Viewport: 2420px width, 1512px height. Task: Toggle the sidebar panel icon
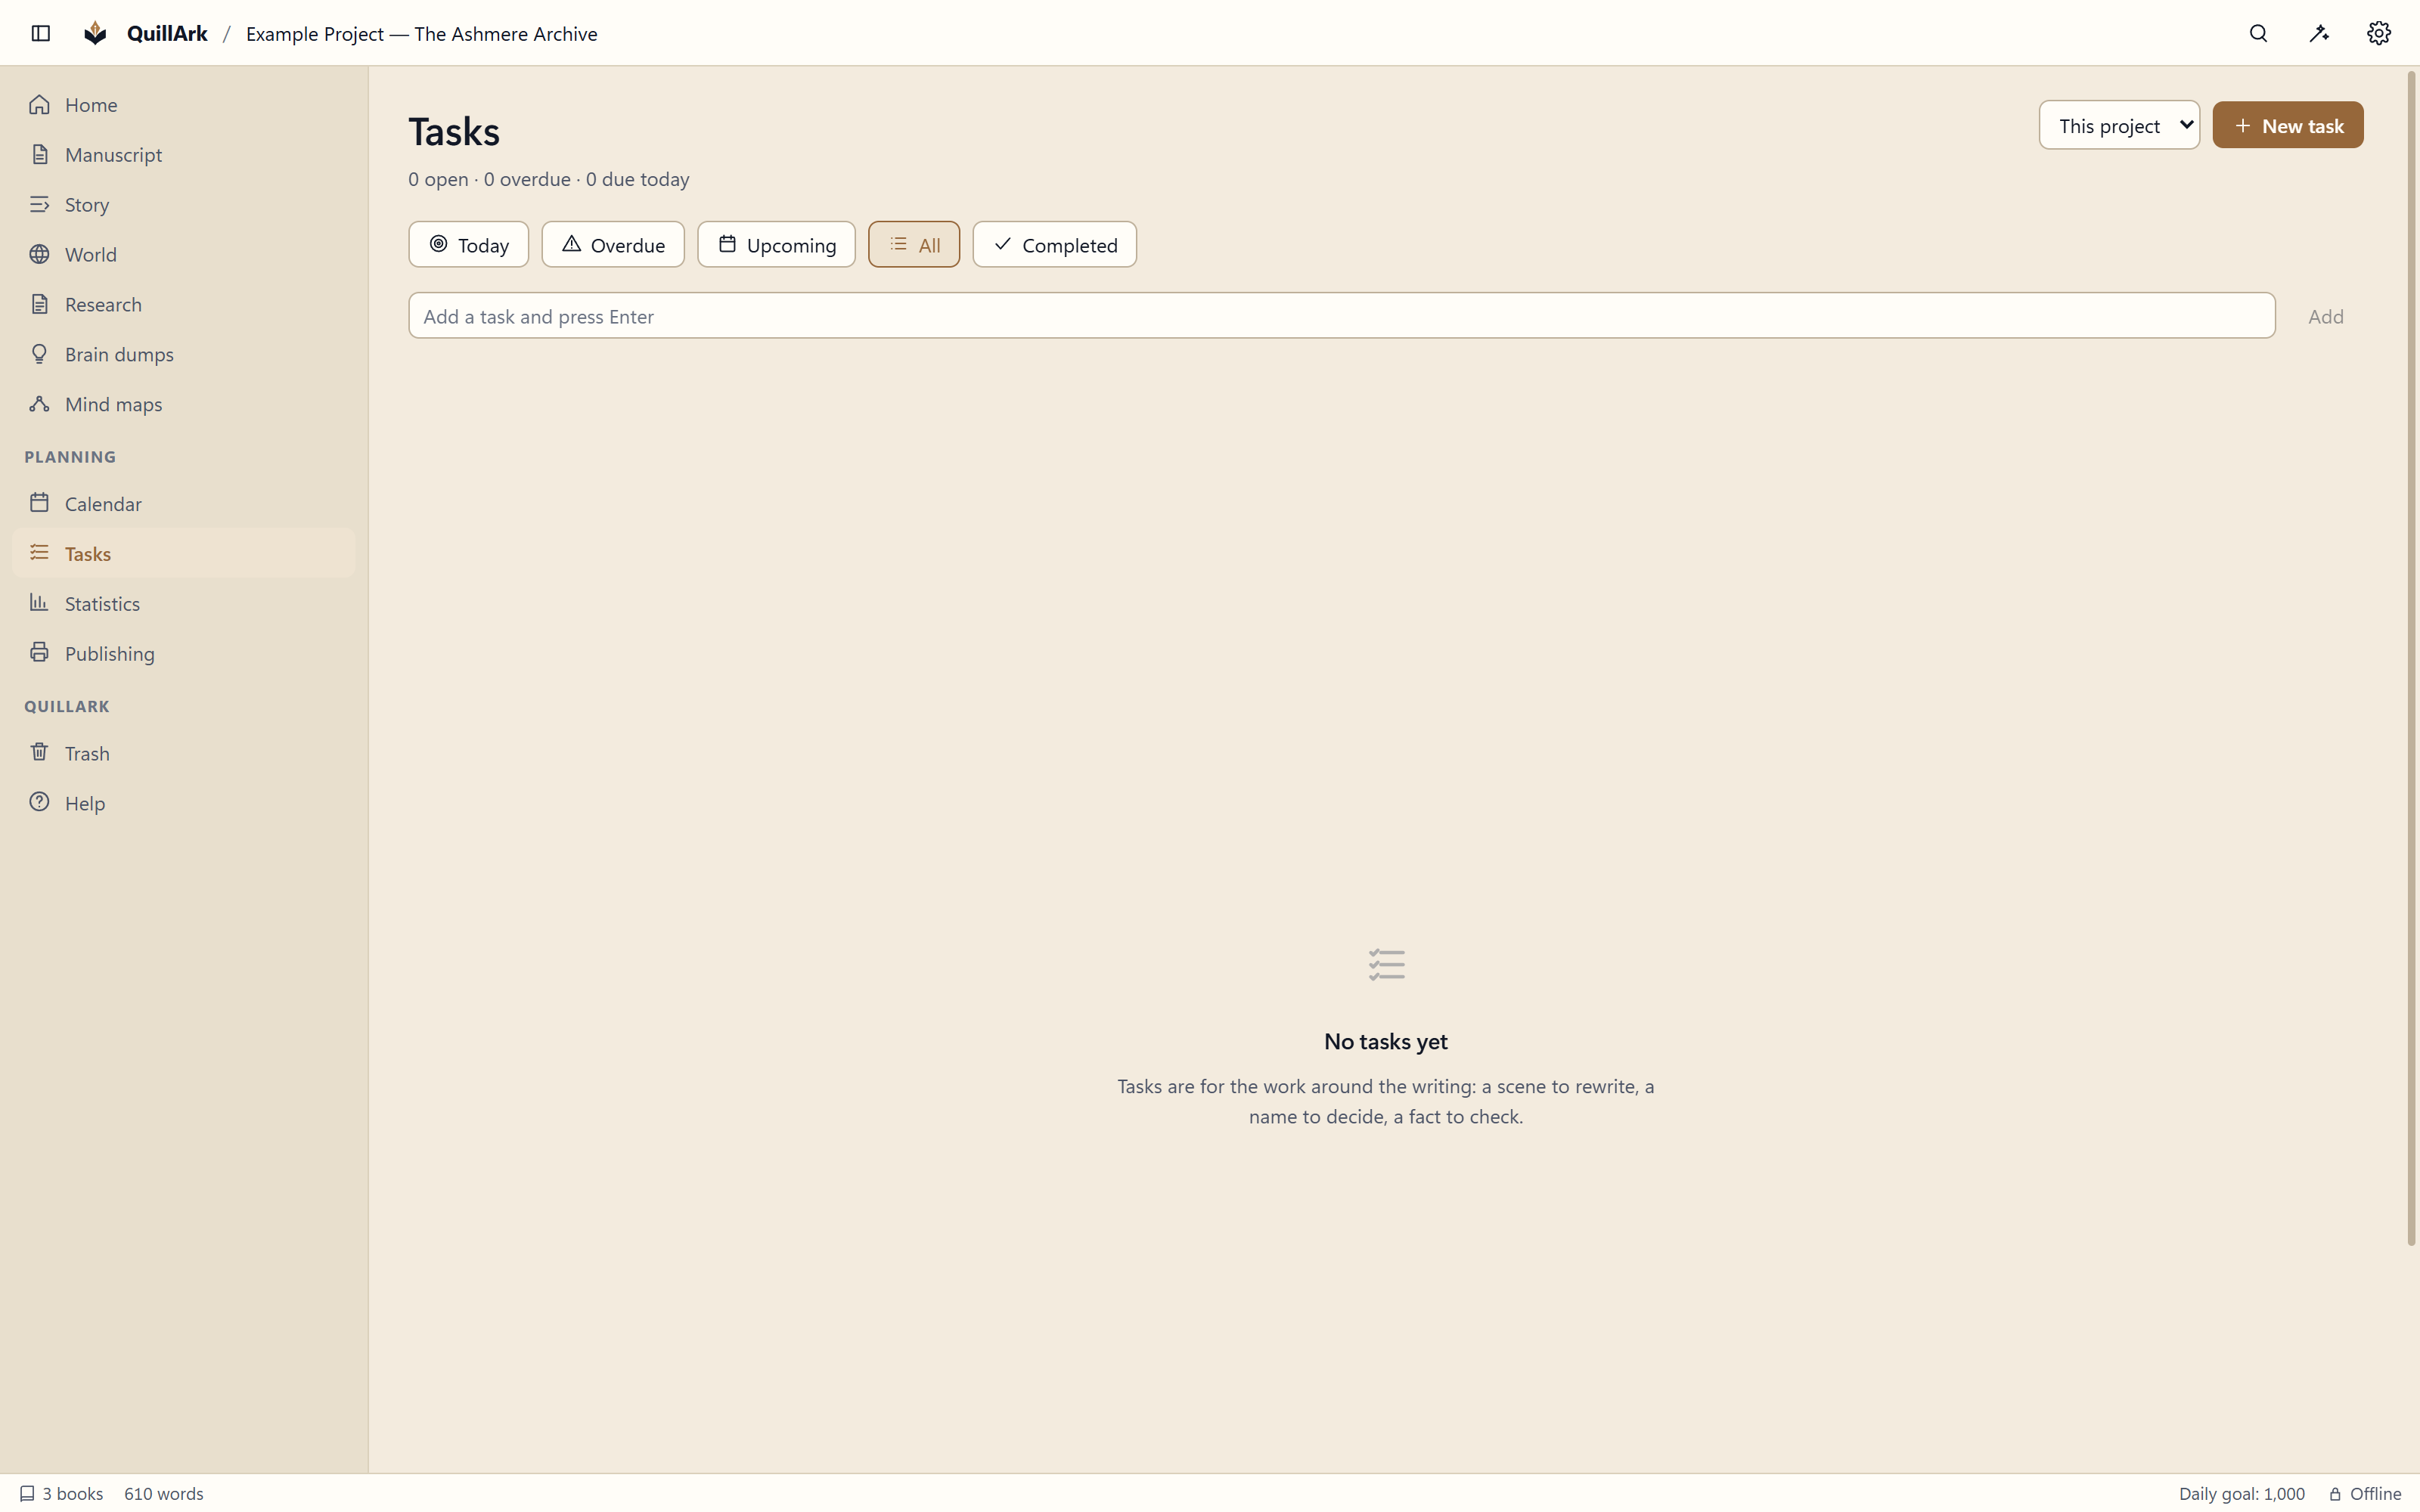click(x=41, y=33)
